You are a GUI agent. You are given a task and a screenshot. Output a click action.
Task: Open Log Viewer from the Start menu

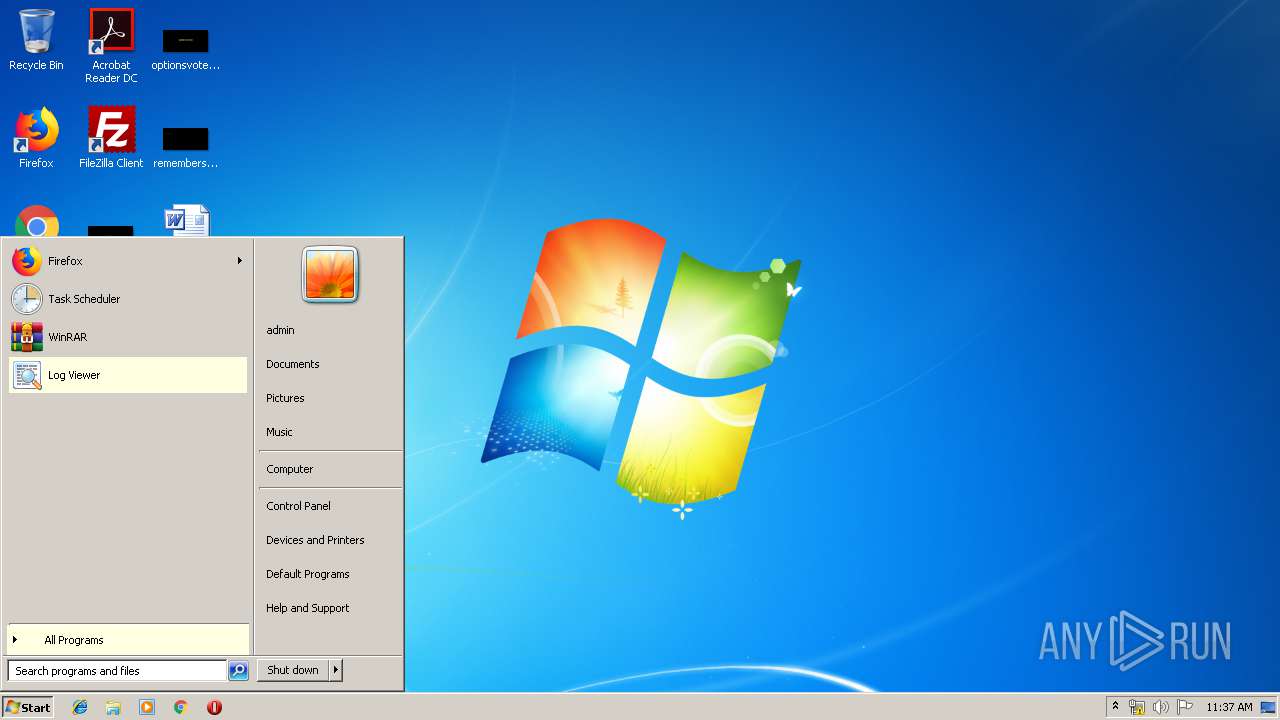pyautogui.click(x=128, y=375)
